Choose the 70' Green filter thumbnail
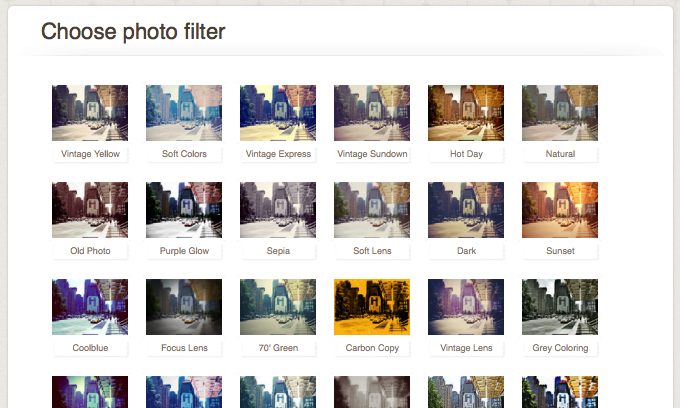Screen dimensions: 680x408 [278, 307]
